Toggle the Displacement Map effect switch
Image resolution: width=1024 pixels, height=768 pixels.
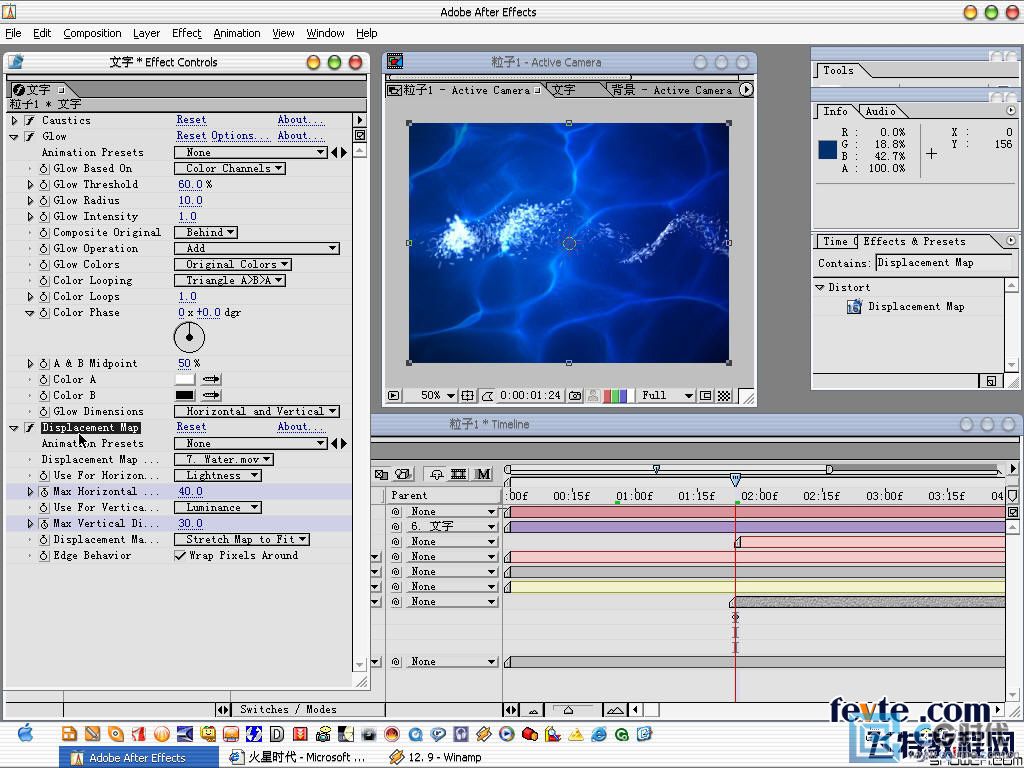click(29, 428)
